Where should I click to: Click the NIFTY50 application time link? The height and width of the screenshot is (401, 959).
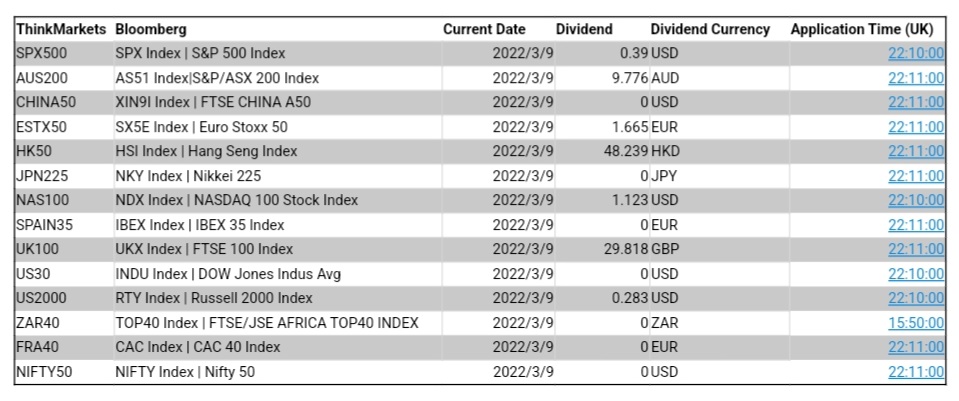tap(915, 372)
